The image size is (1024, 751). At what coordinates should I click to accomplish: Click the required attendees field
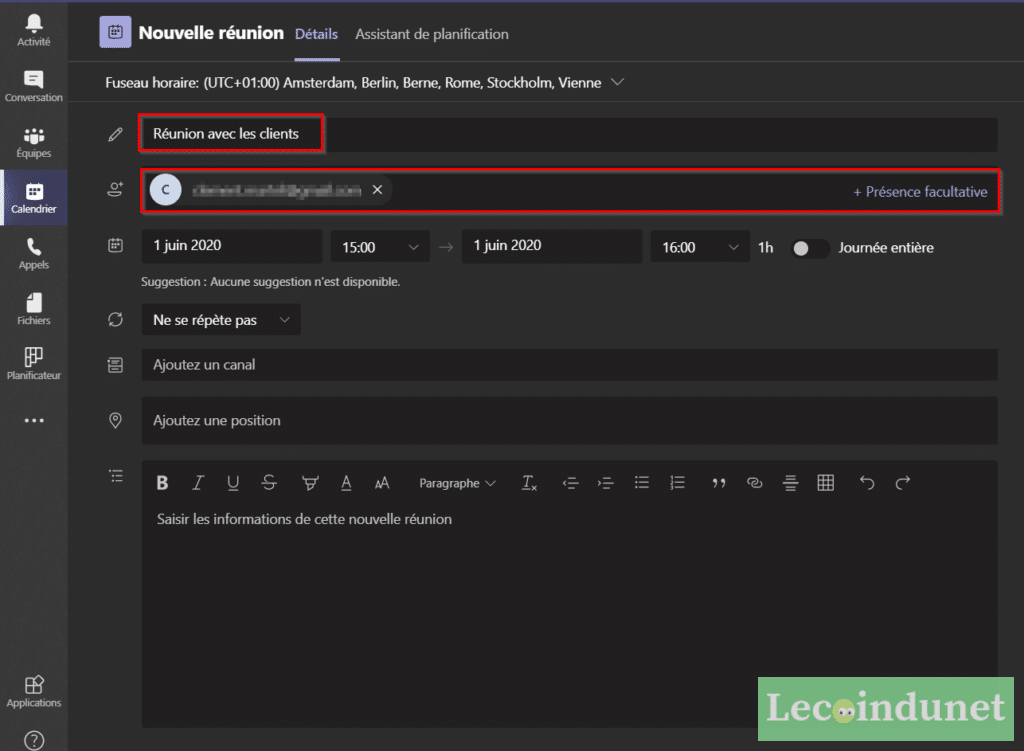[x=570, y=191]
